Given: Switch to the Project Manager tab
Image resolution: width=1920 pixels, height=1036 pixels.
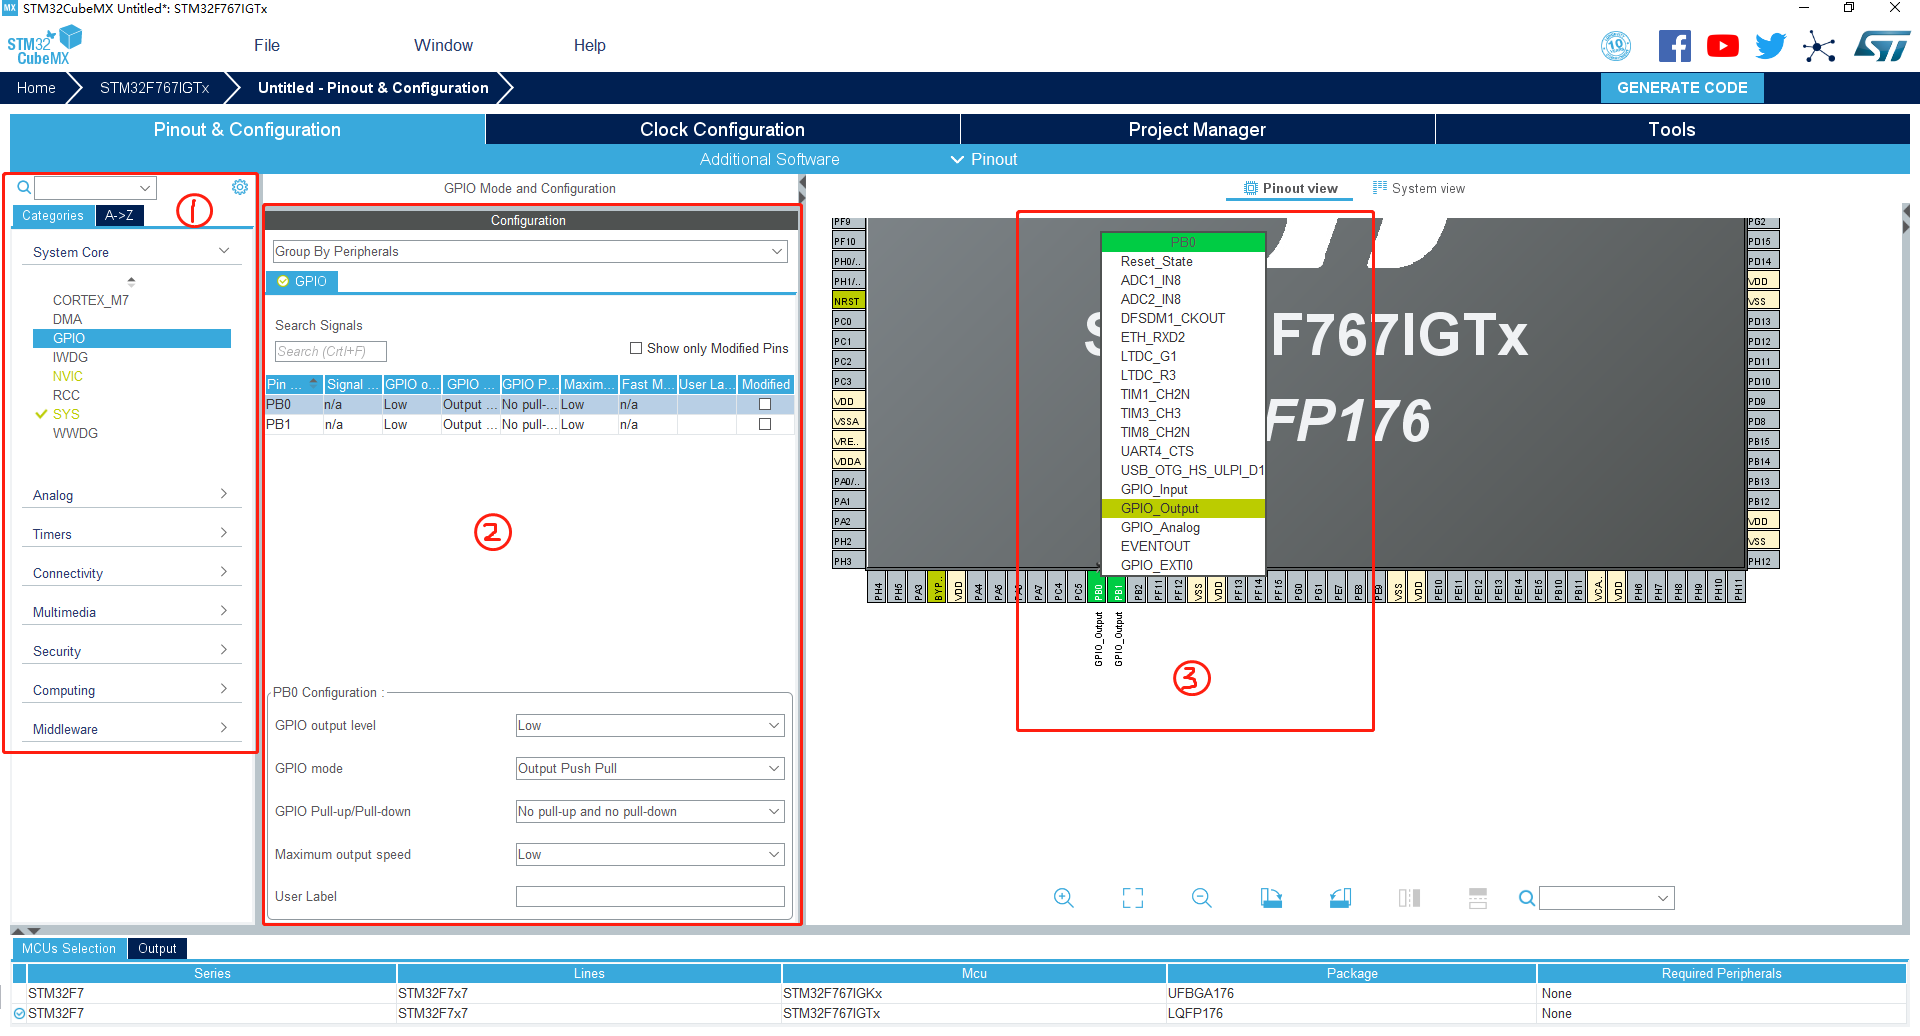Looking at the screenshot, I should tap(1197, 129).
